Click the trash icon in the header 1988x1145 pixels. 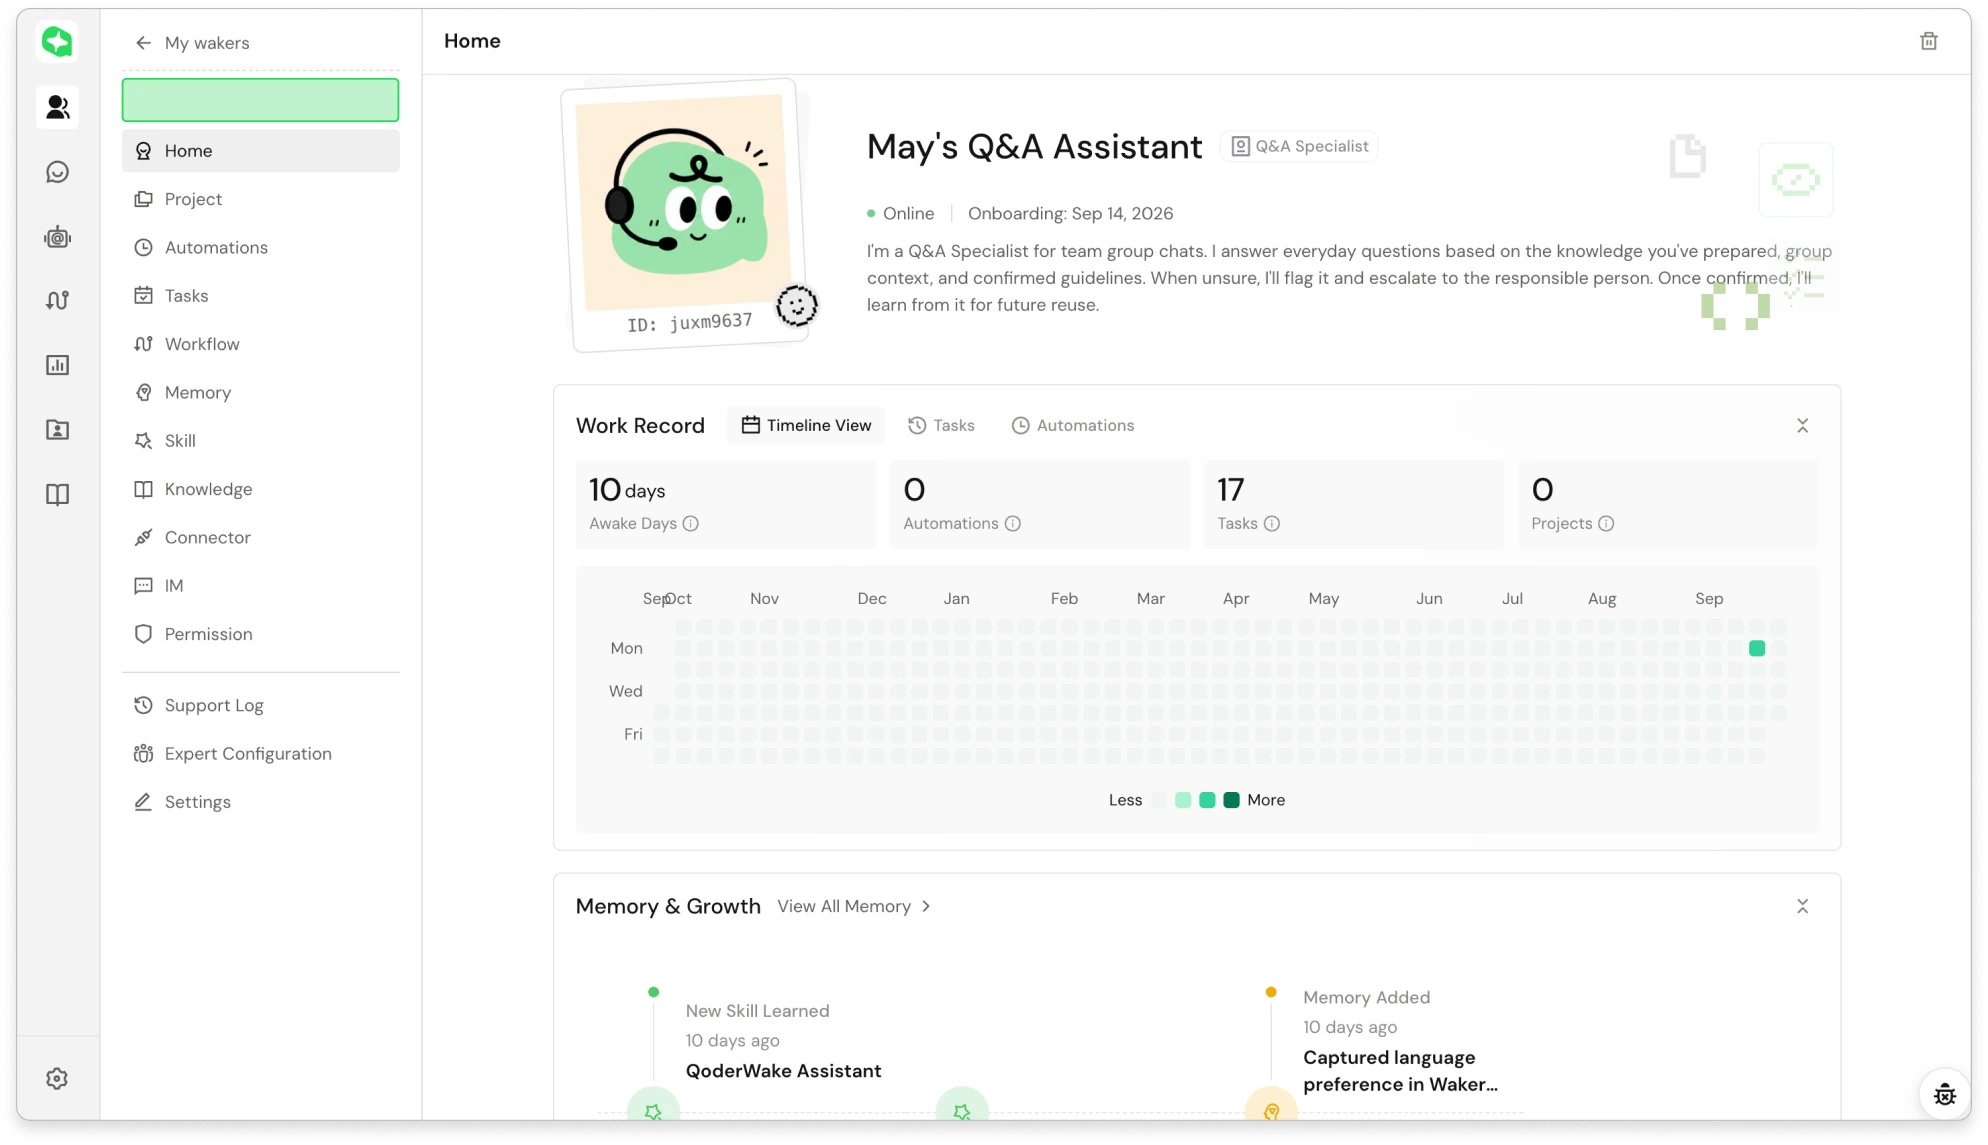point(1928,41)
